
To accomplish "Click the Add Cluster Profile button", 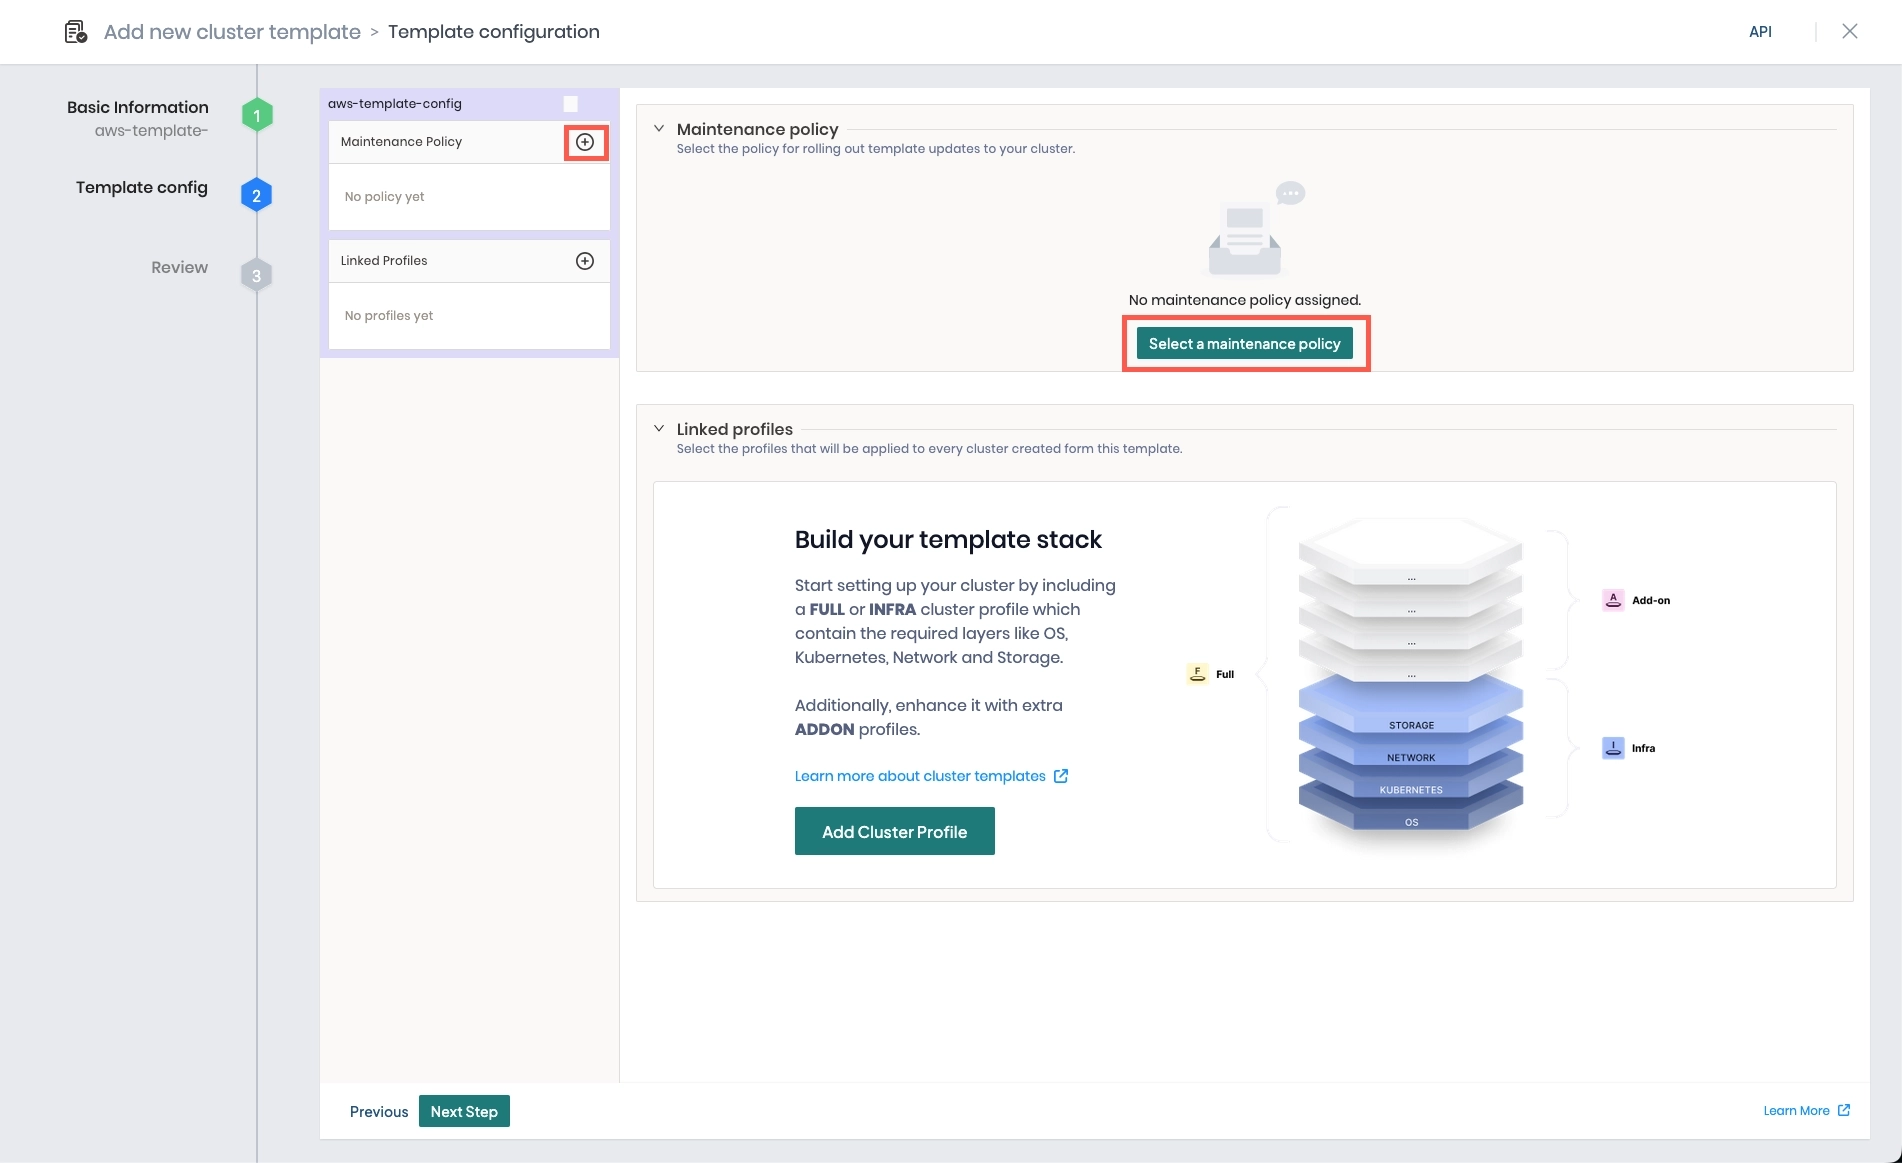I will point(894,831).
